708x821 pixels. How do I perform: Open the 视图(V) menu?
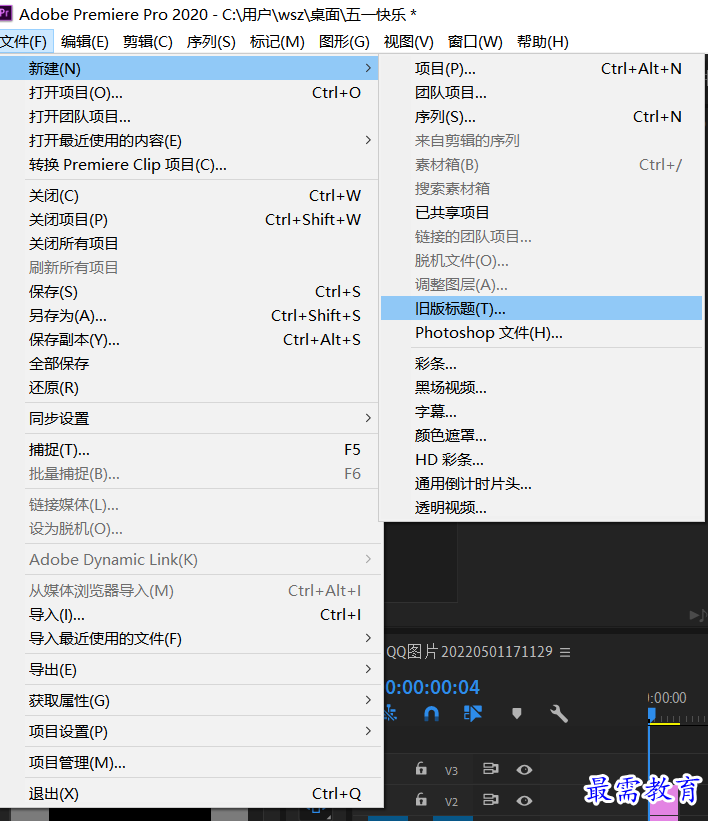click(x=408, y=41)
